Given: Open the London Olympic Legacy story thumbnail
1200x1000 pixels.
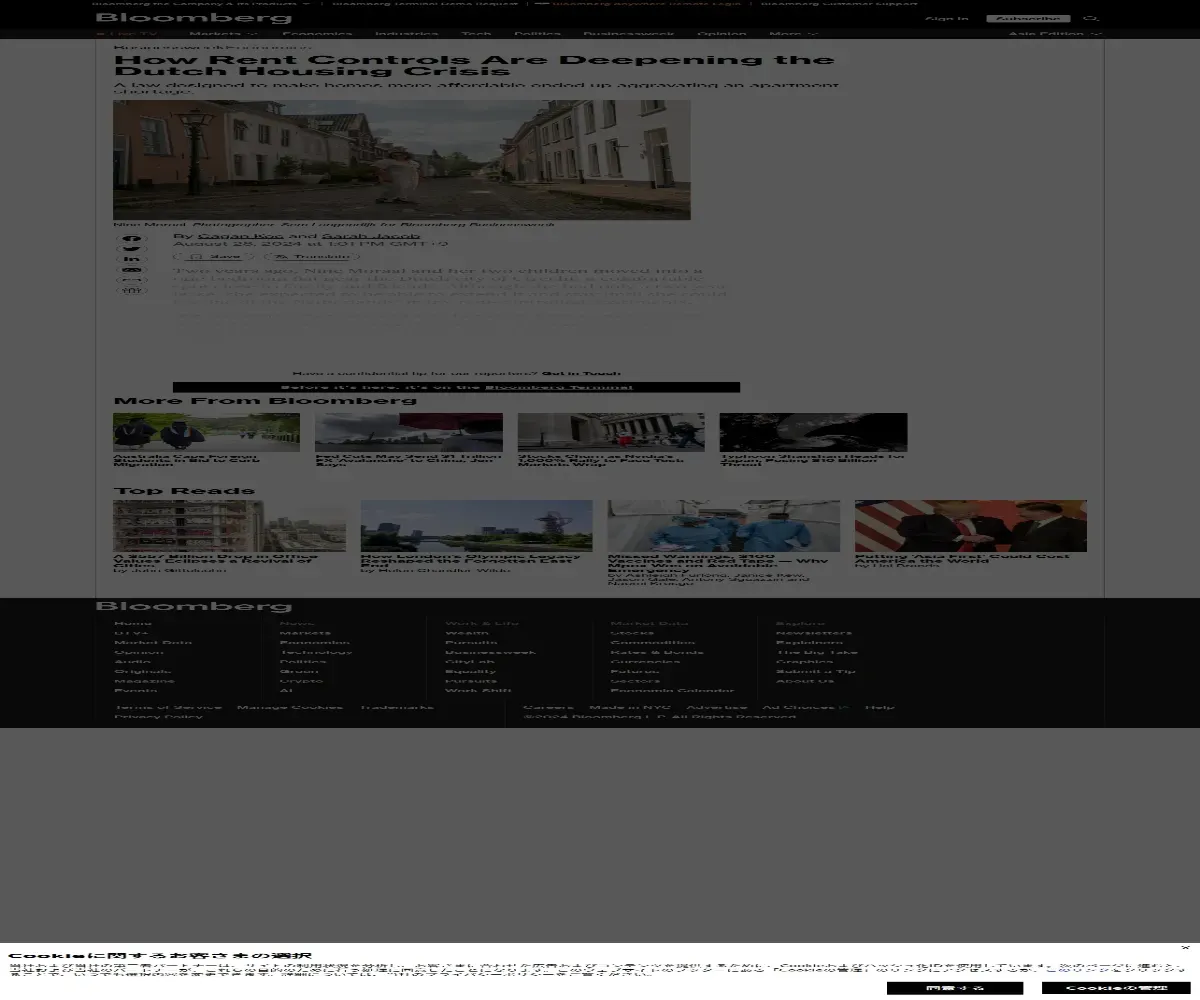Looking at the screenshot, I should pos(477,526).
